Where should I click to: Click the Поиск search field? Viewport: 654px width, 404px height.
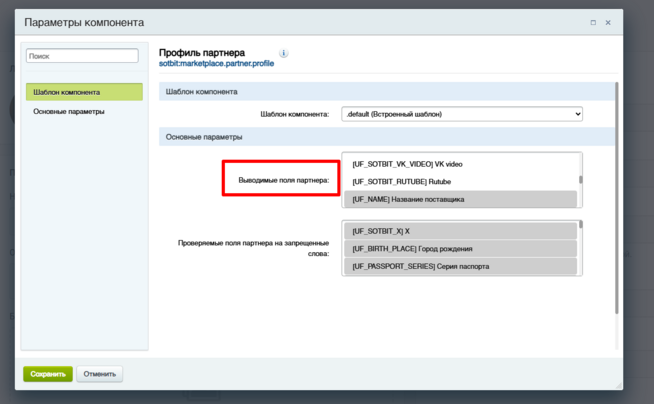point(82,57)
